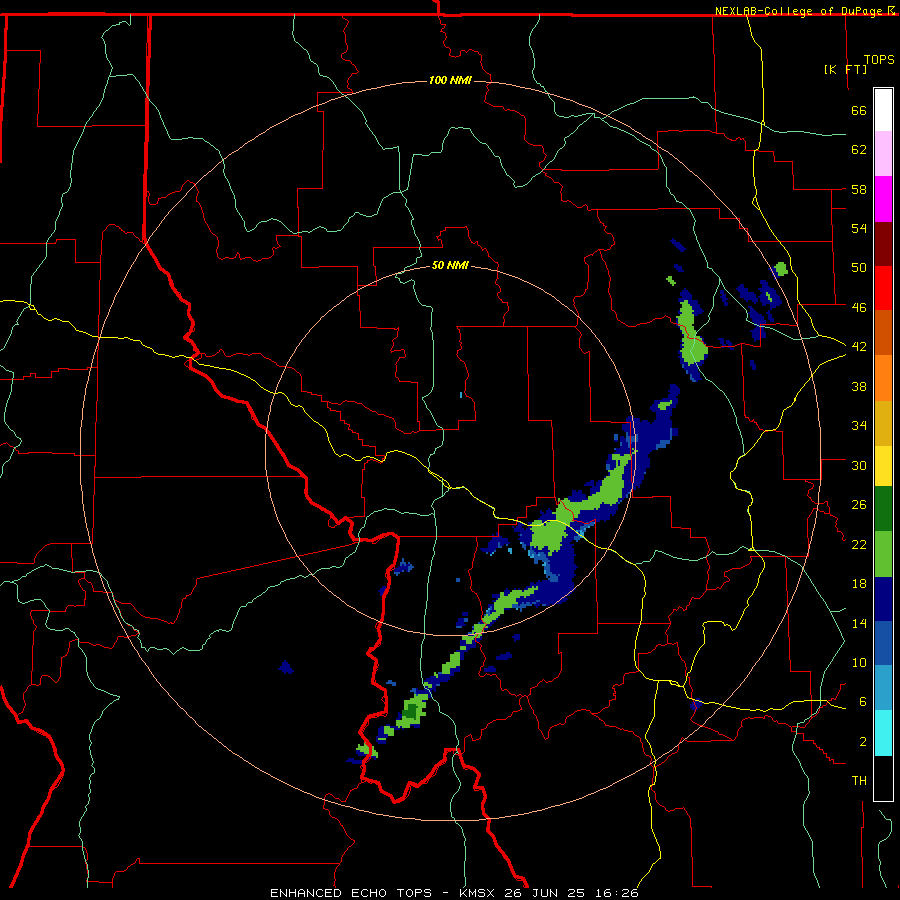The image size is (900, 900).
Task: Click the bright yellow legend swatch
Action: coord(883,465)
